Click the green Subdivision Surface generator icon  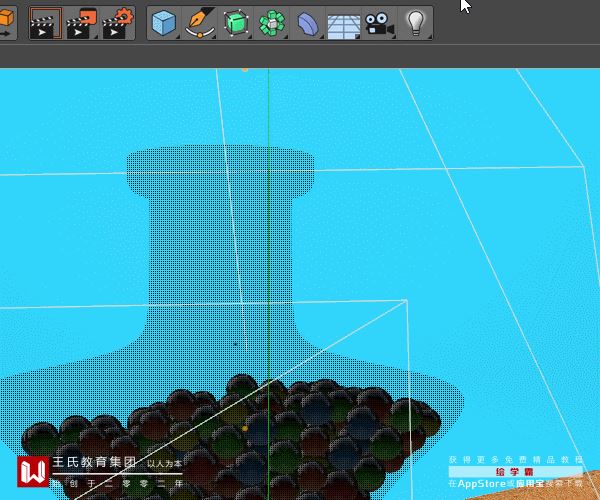pos(236,23)
